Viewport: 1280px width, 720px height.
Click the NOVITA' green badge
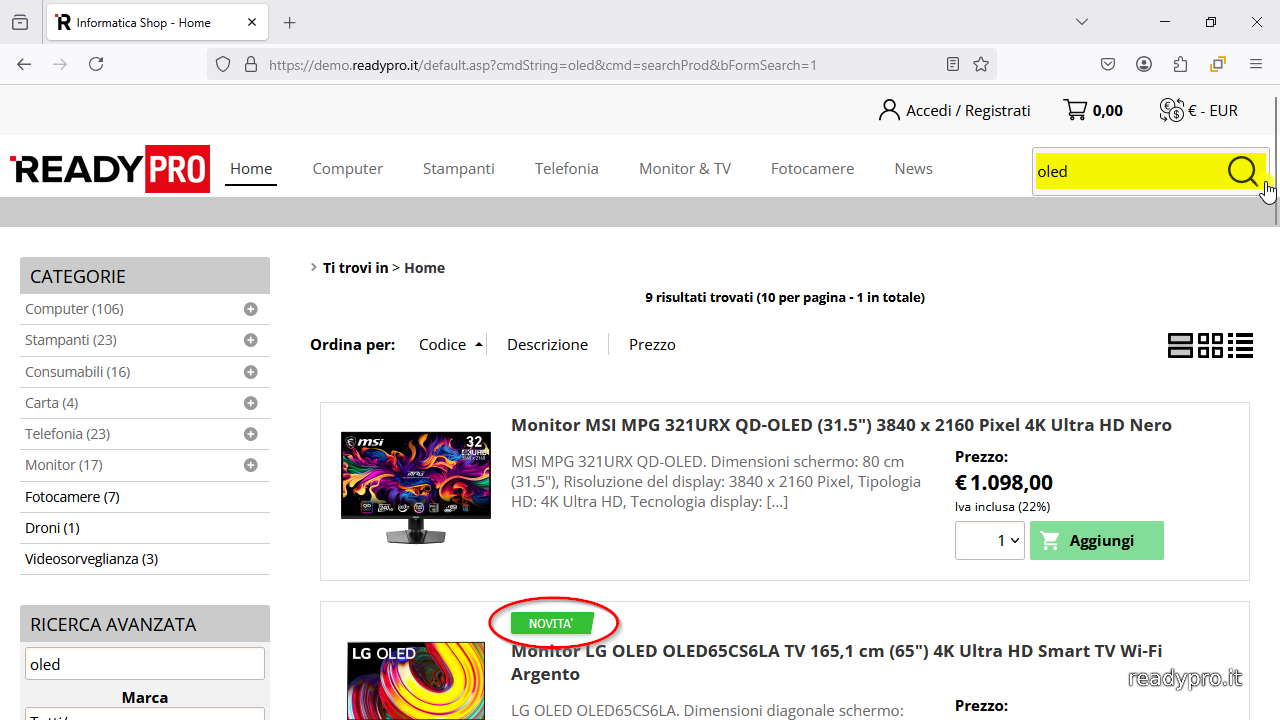552,623
